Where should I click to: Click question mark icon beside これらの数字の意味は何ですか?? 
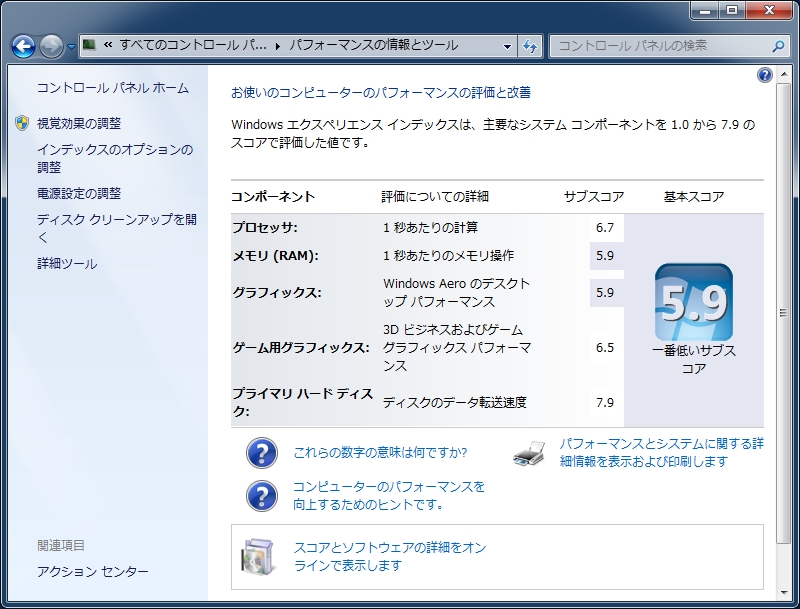[x=262, y=453]
